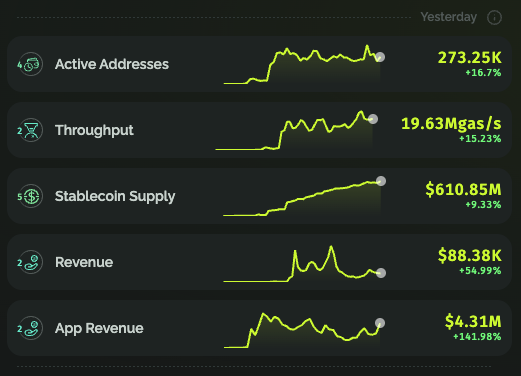Open the Revenue metric label
The width and height of the screenshot is (521, 376).
(x=84, y=262)
